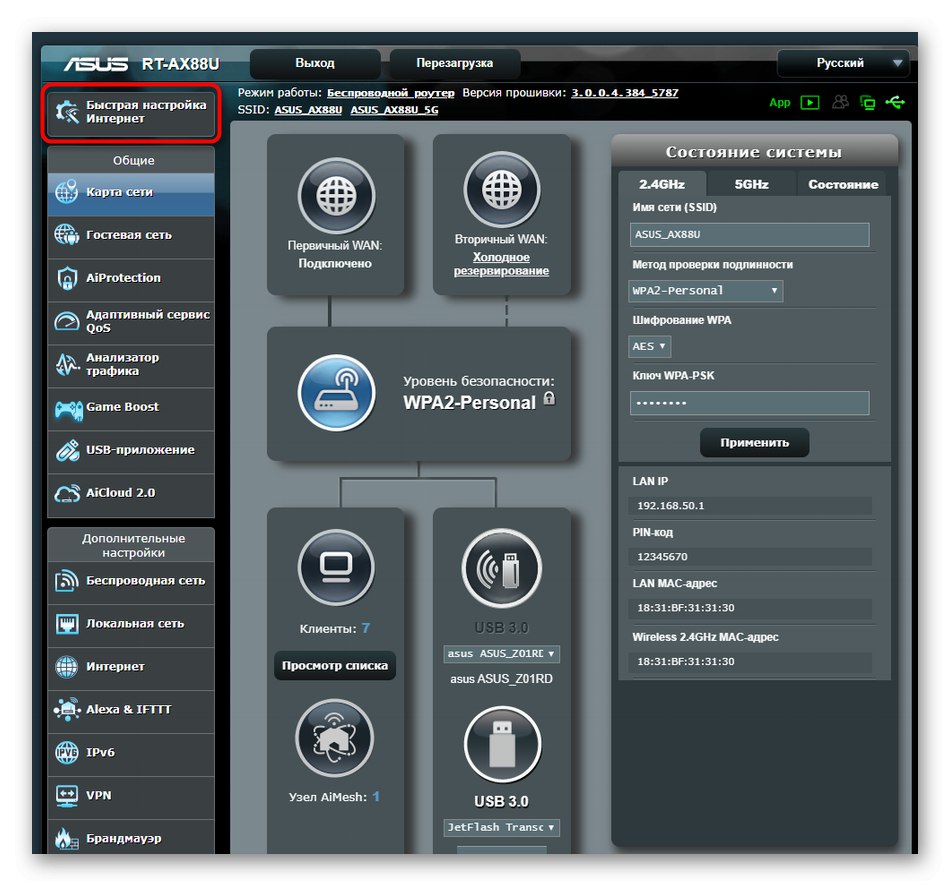This screenshot has height=886, width=950.
Task: Click the Выход logout button
Action: 315,63
